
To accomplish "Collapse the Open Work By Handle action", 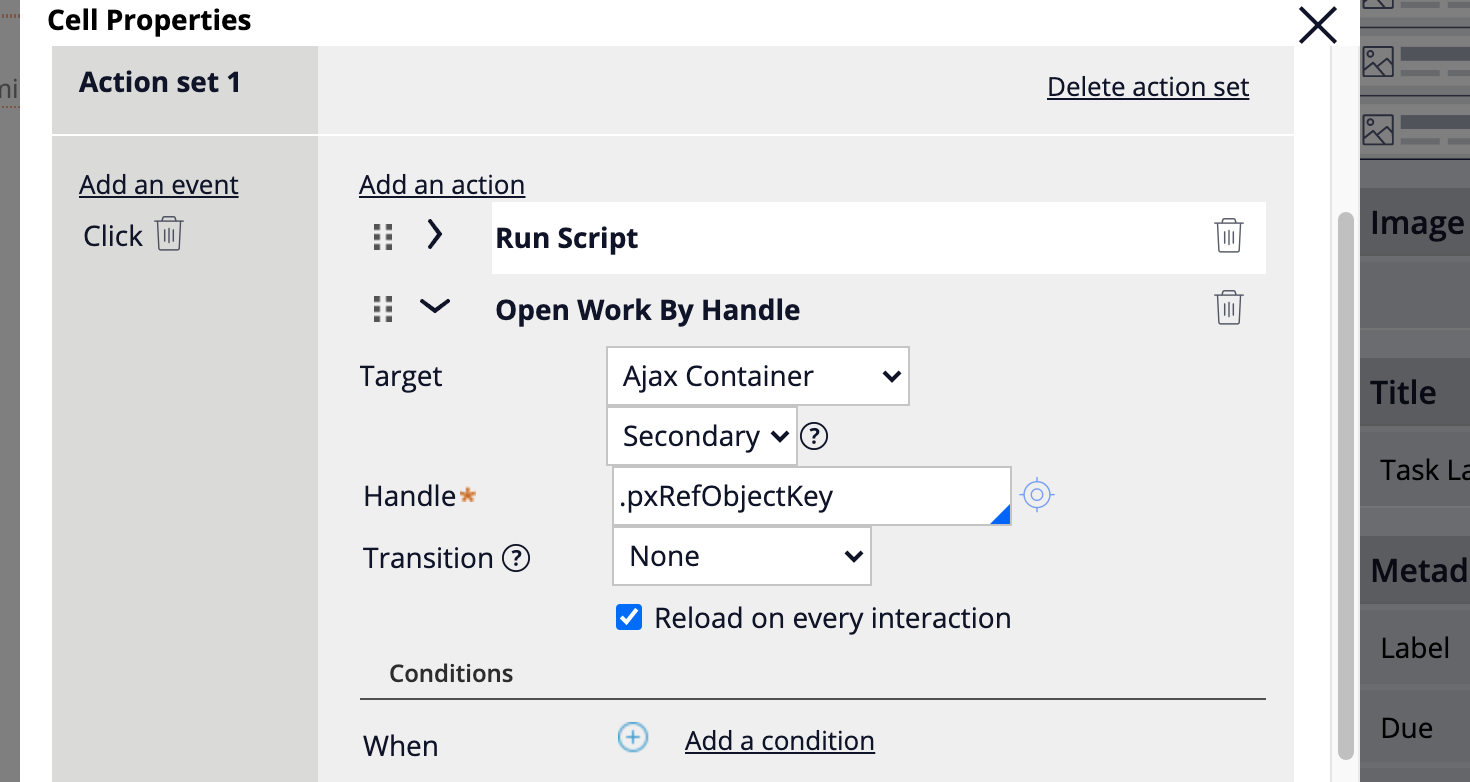I will pos(434,308).
